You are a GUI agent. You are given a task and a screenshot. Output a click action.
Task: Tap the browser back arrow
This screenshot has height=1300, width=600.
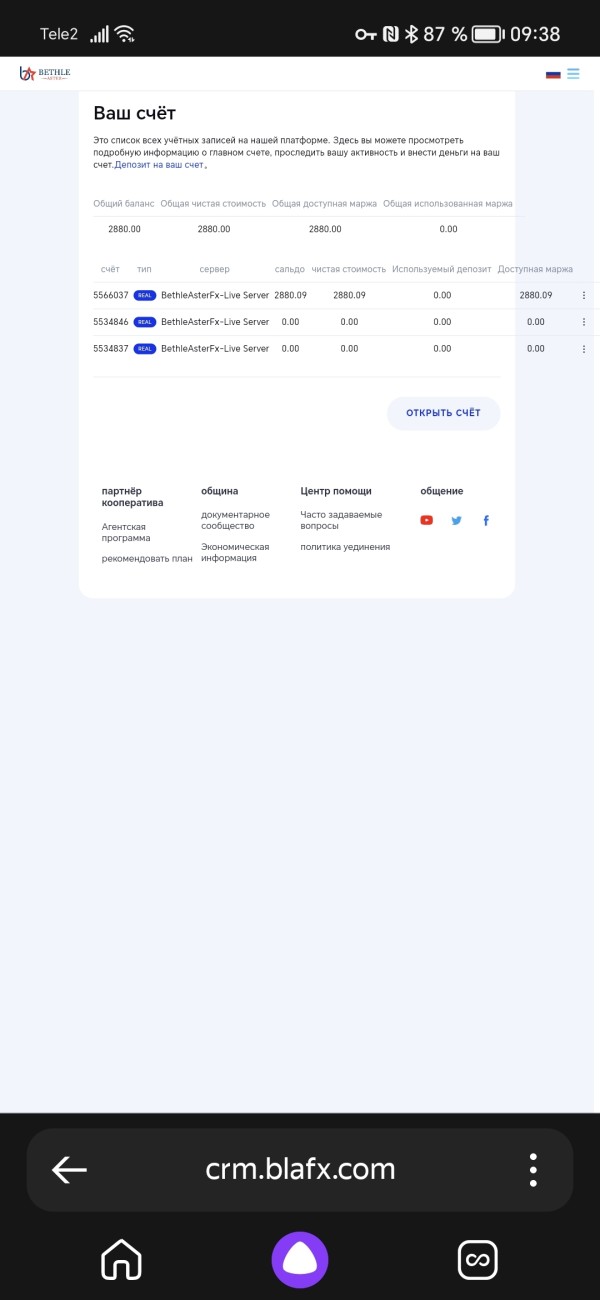(69, 1169)
